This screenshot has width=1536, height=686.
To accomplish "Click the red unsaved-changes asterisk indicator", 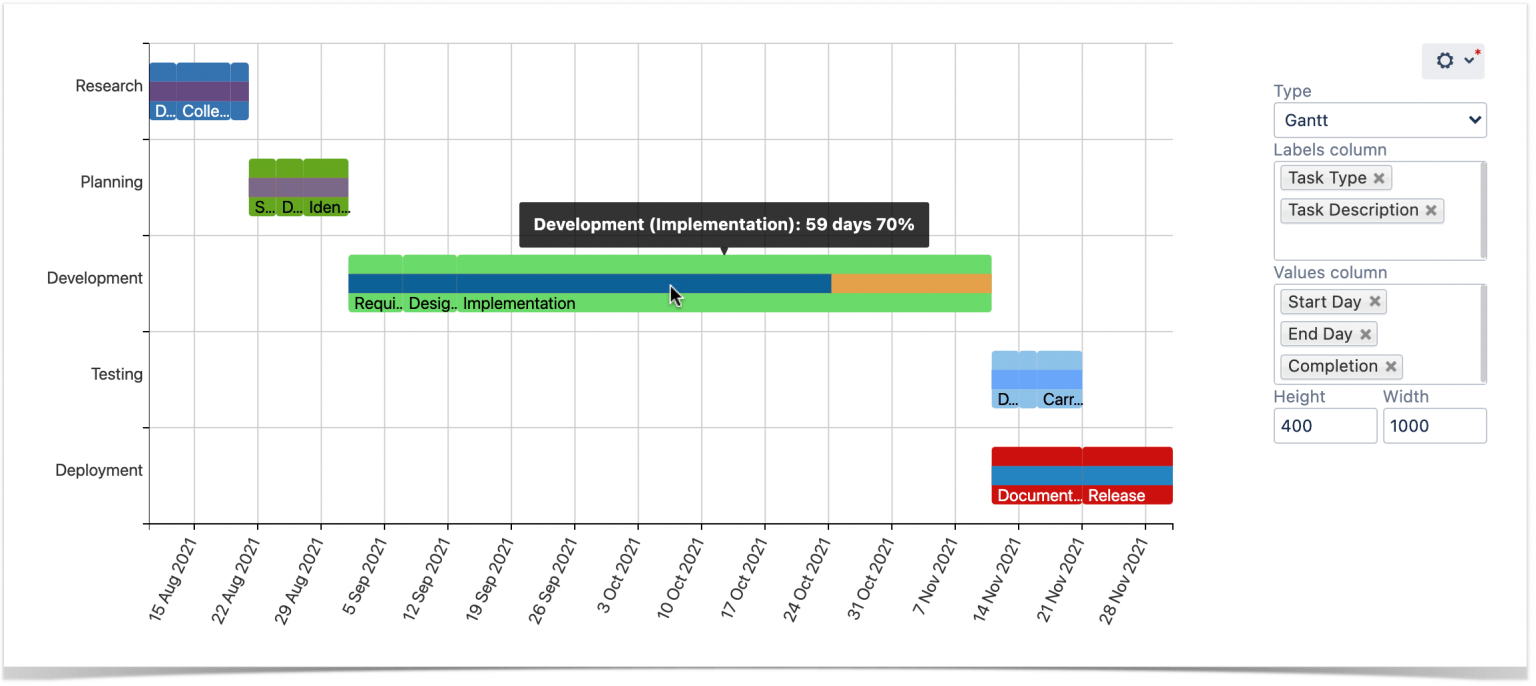I will (x=1477, y=49).
